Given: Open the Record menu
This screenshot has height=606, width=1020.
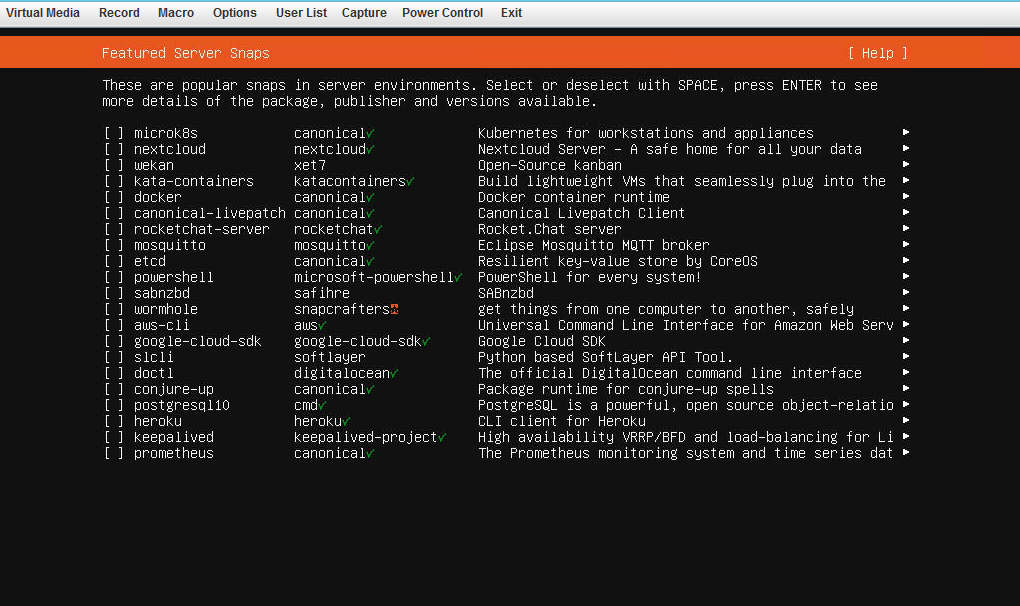Looking at the screenshot, I should [119, 12].
